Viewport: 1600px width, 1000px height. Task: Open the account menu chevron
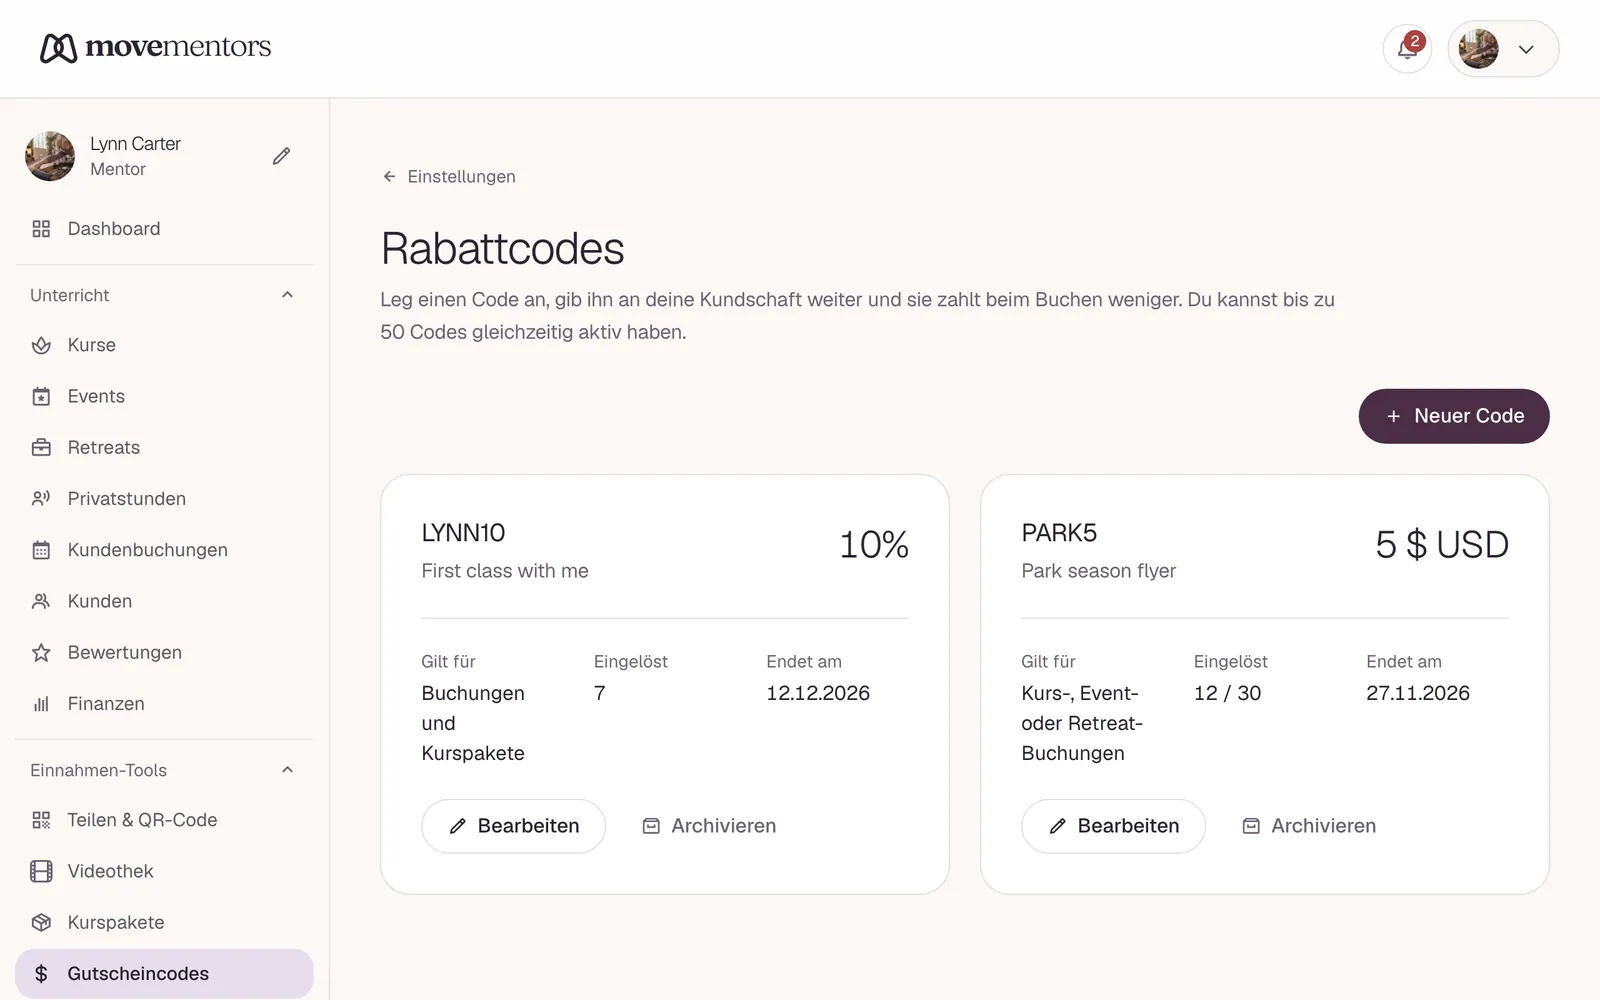1526,49
